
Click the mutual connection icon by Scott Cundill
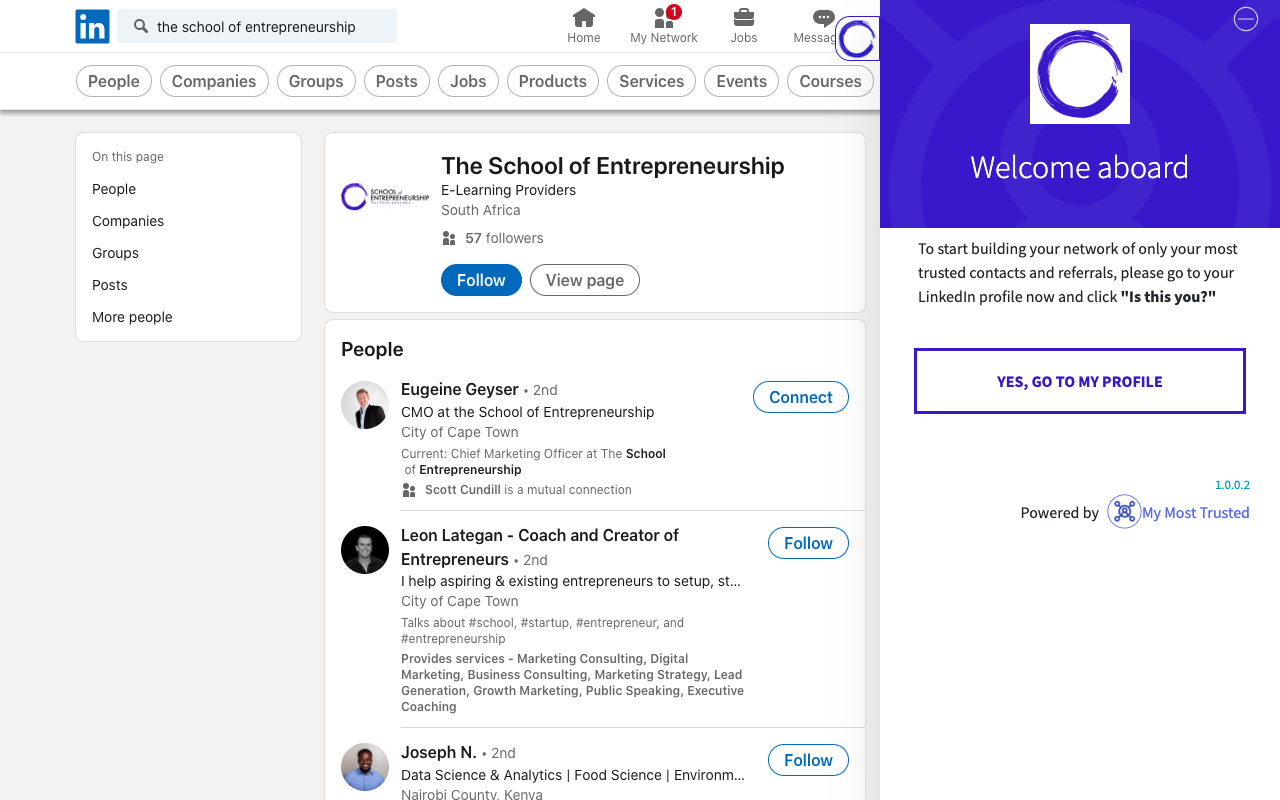point(409,490)
